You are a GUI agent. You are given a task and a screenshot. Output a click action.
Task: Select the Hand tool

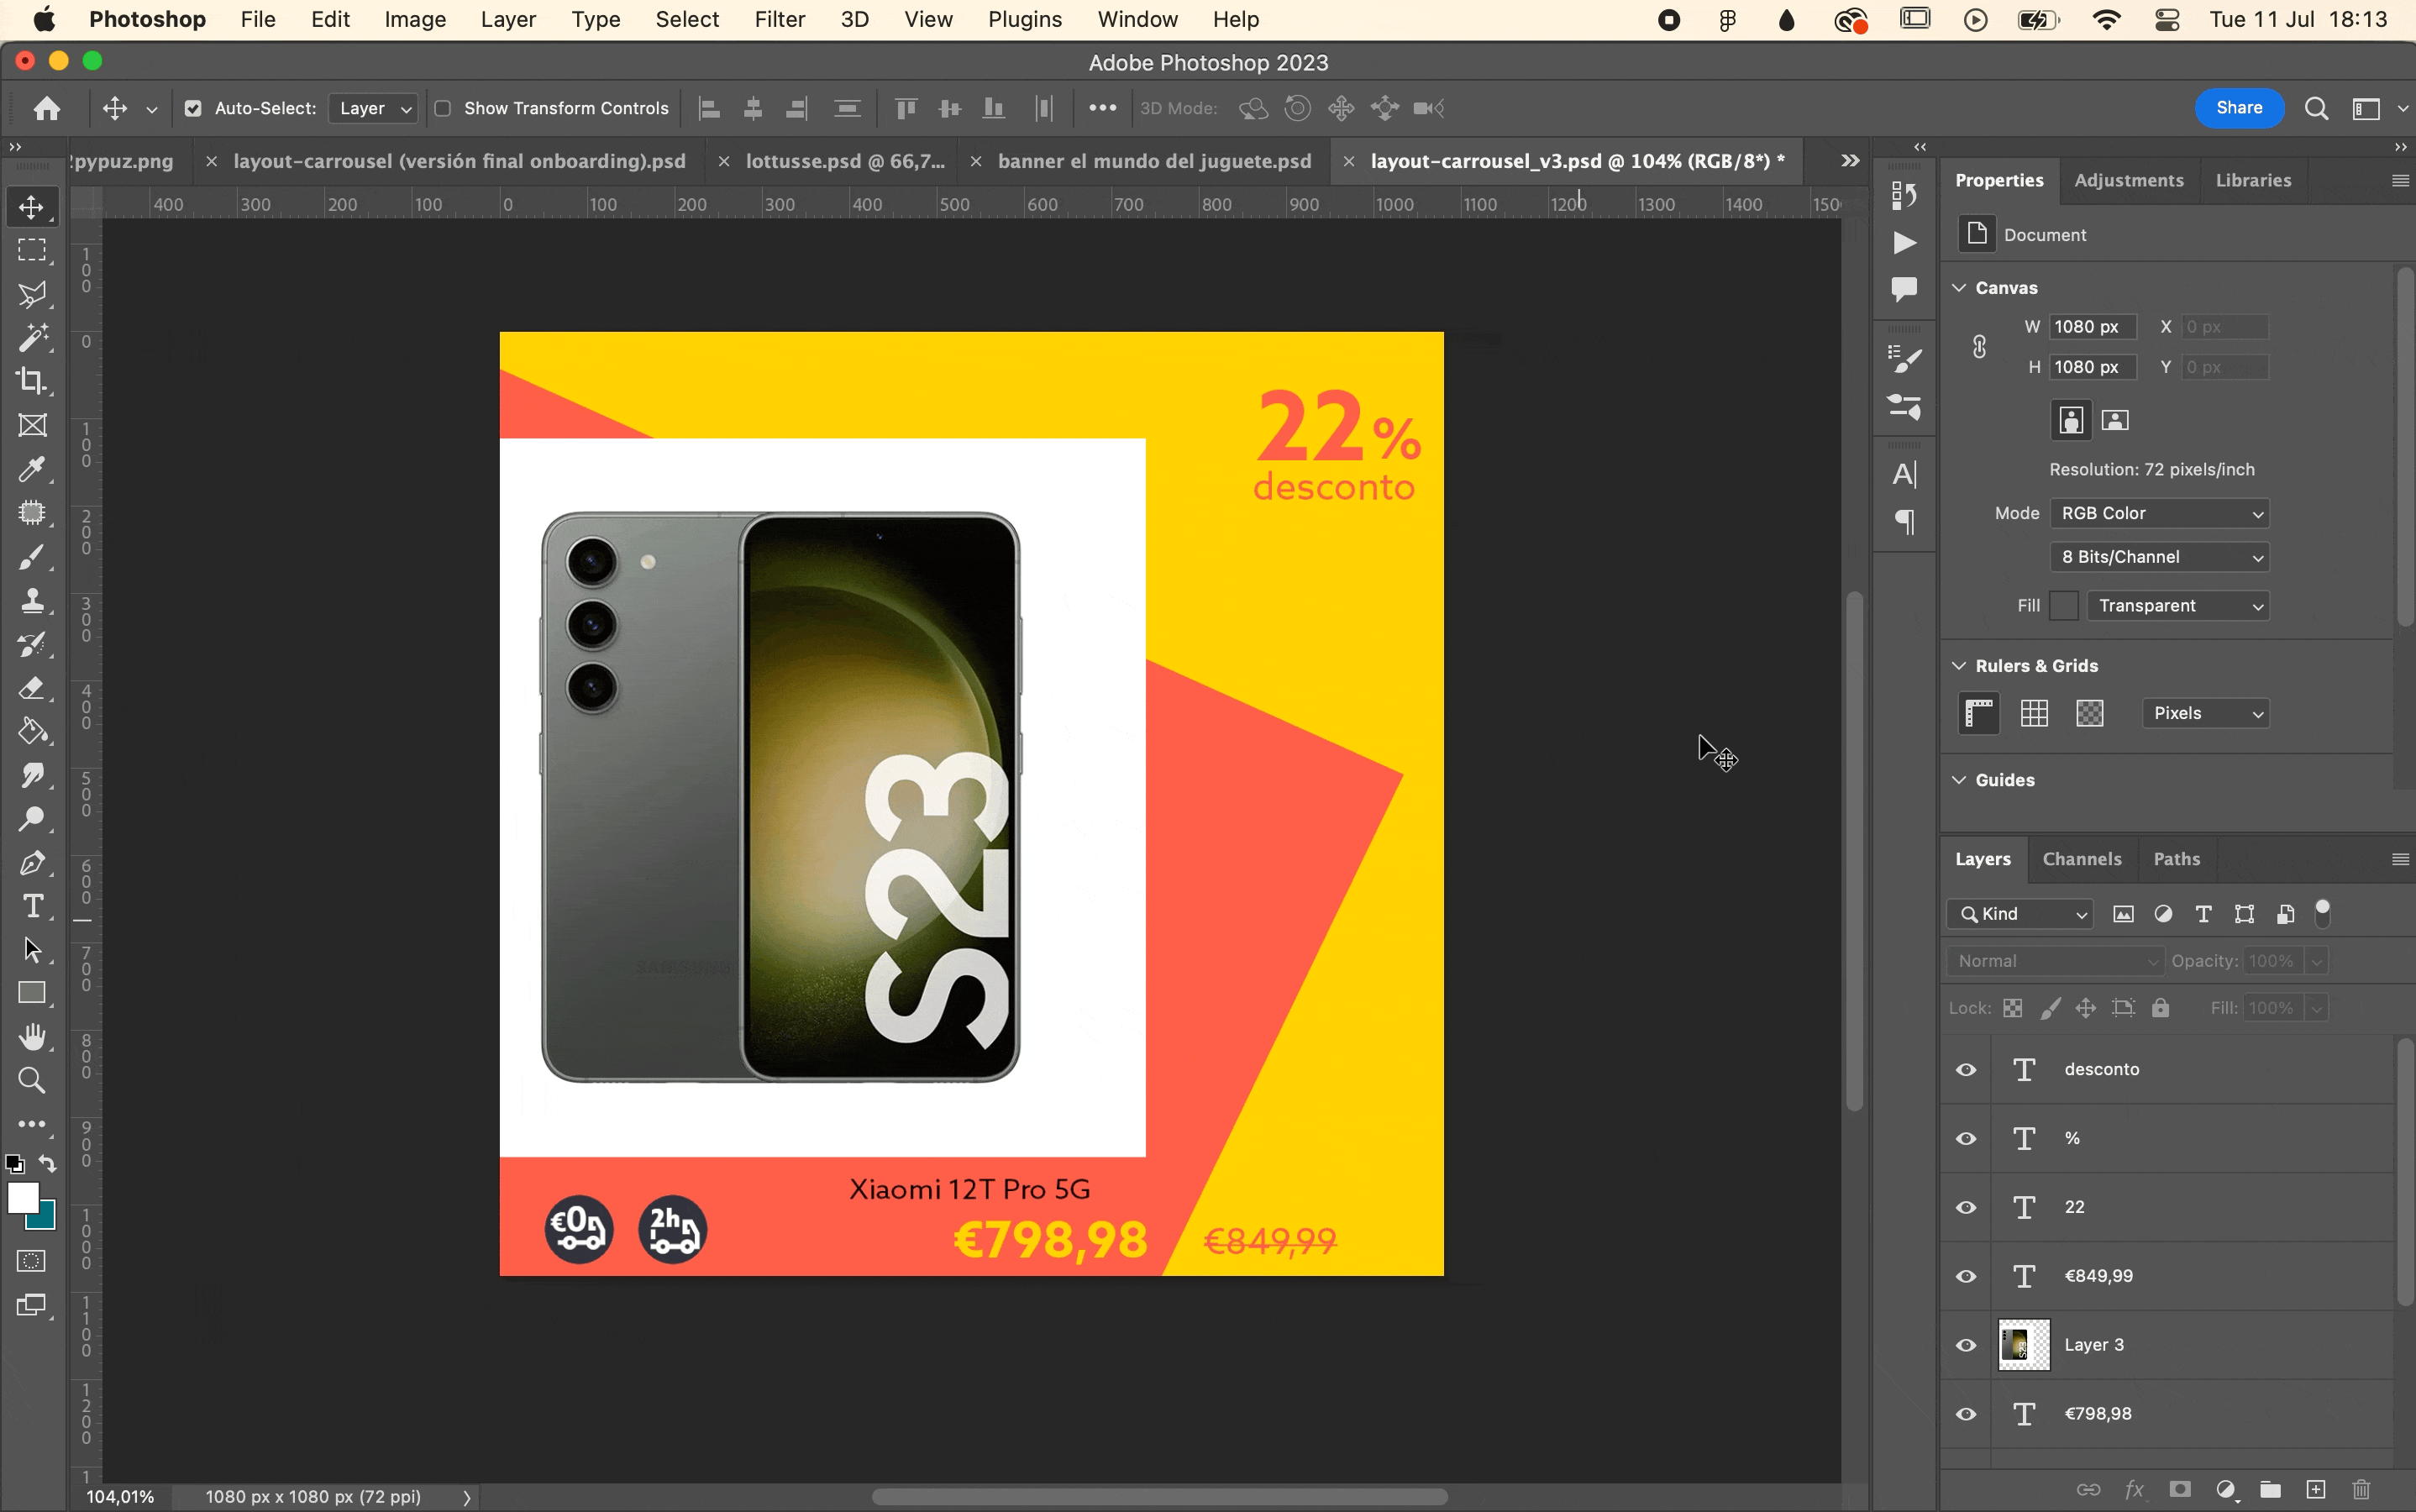point(32,1037)
